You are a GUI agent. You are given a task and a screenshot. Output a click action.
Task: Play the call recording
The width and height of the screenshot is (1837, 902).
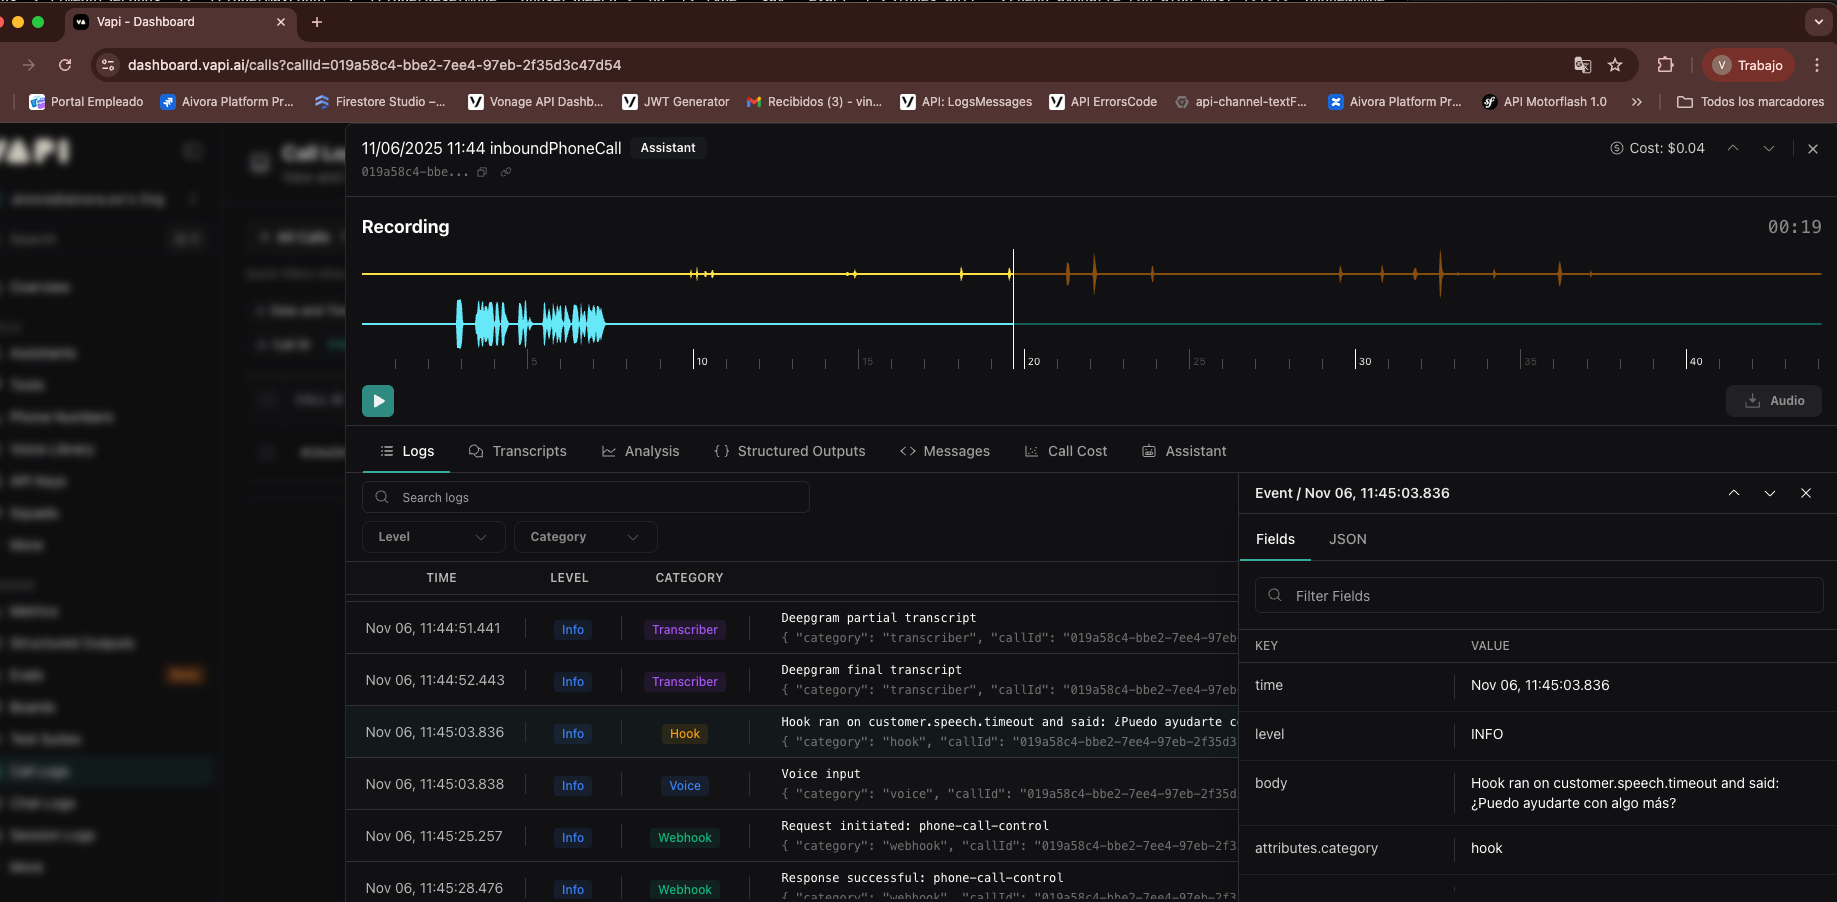click(377, 401)
